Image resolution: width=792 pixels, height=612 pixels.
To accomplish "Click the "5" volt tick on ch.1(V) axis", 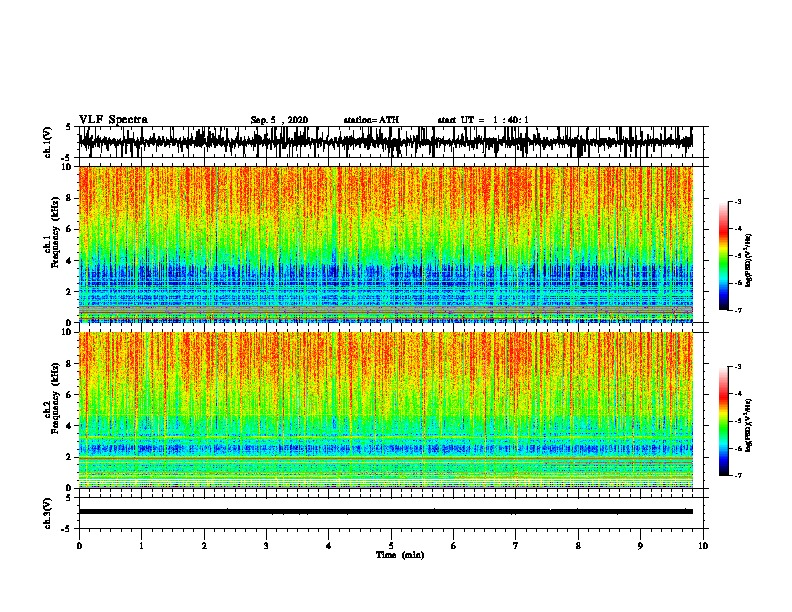I will pyautogui.click(x=68, y=127).
